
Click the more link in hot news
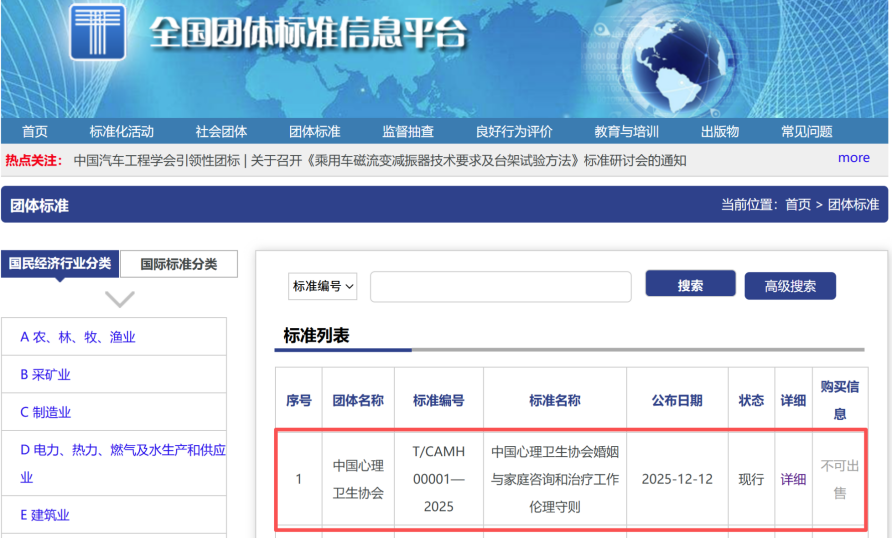pyautogui.click(x=853, y=158)
